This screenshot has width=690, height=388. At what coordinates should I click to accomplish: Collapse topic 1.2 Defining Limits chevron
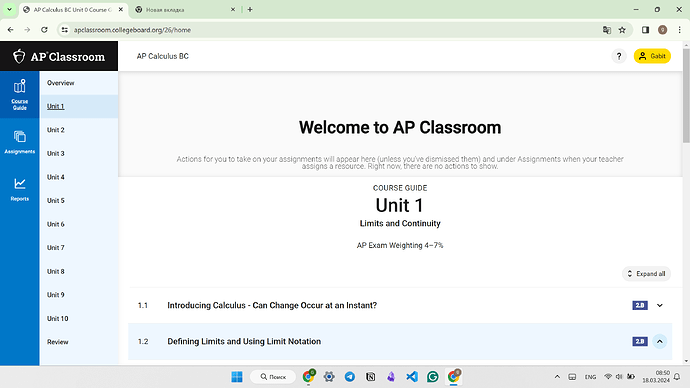coord(660,341)
